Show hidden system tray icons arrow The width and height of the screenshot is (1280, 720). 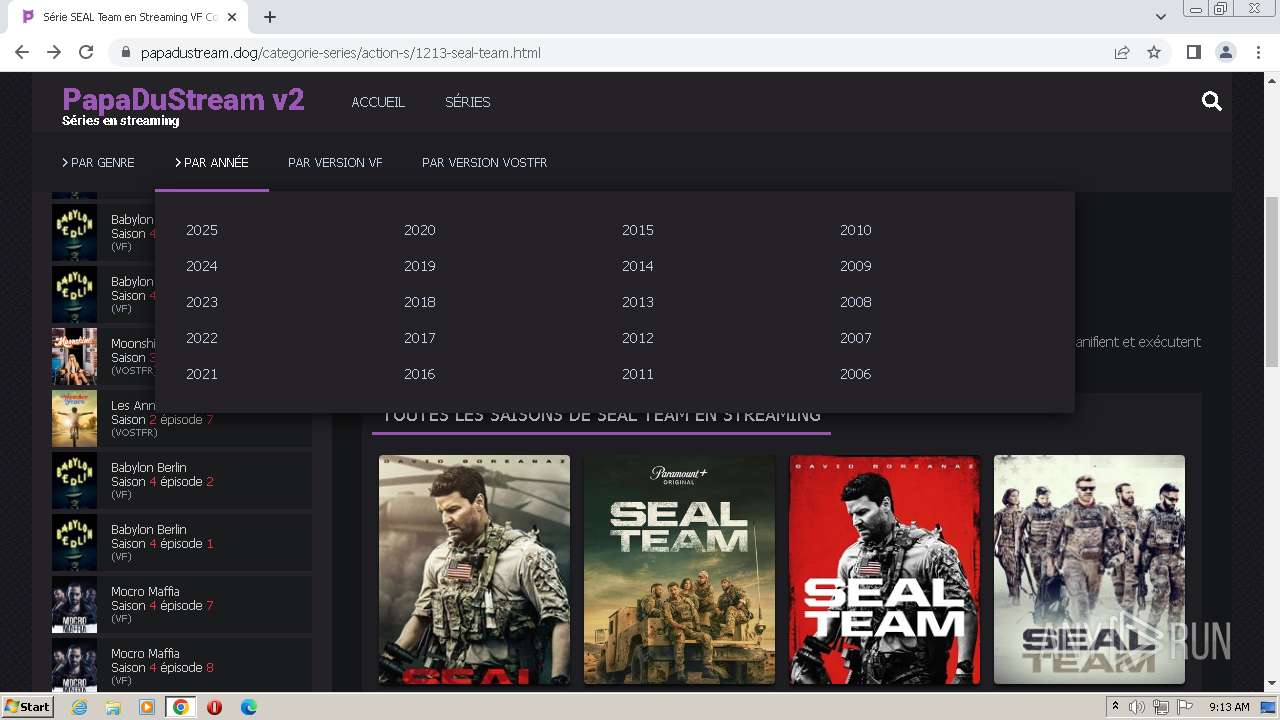coord(1116,707)
